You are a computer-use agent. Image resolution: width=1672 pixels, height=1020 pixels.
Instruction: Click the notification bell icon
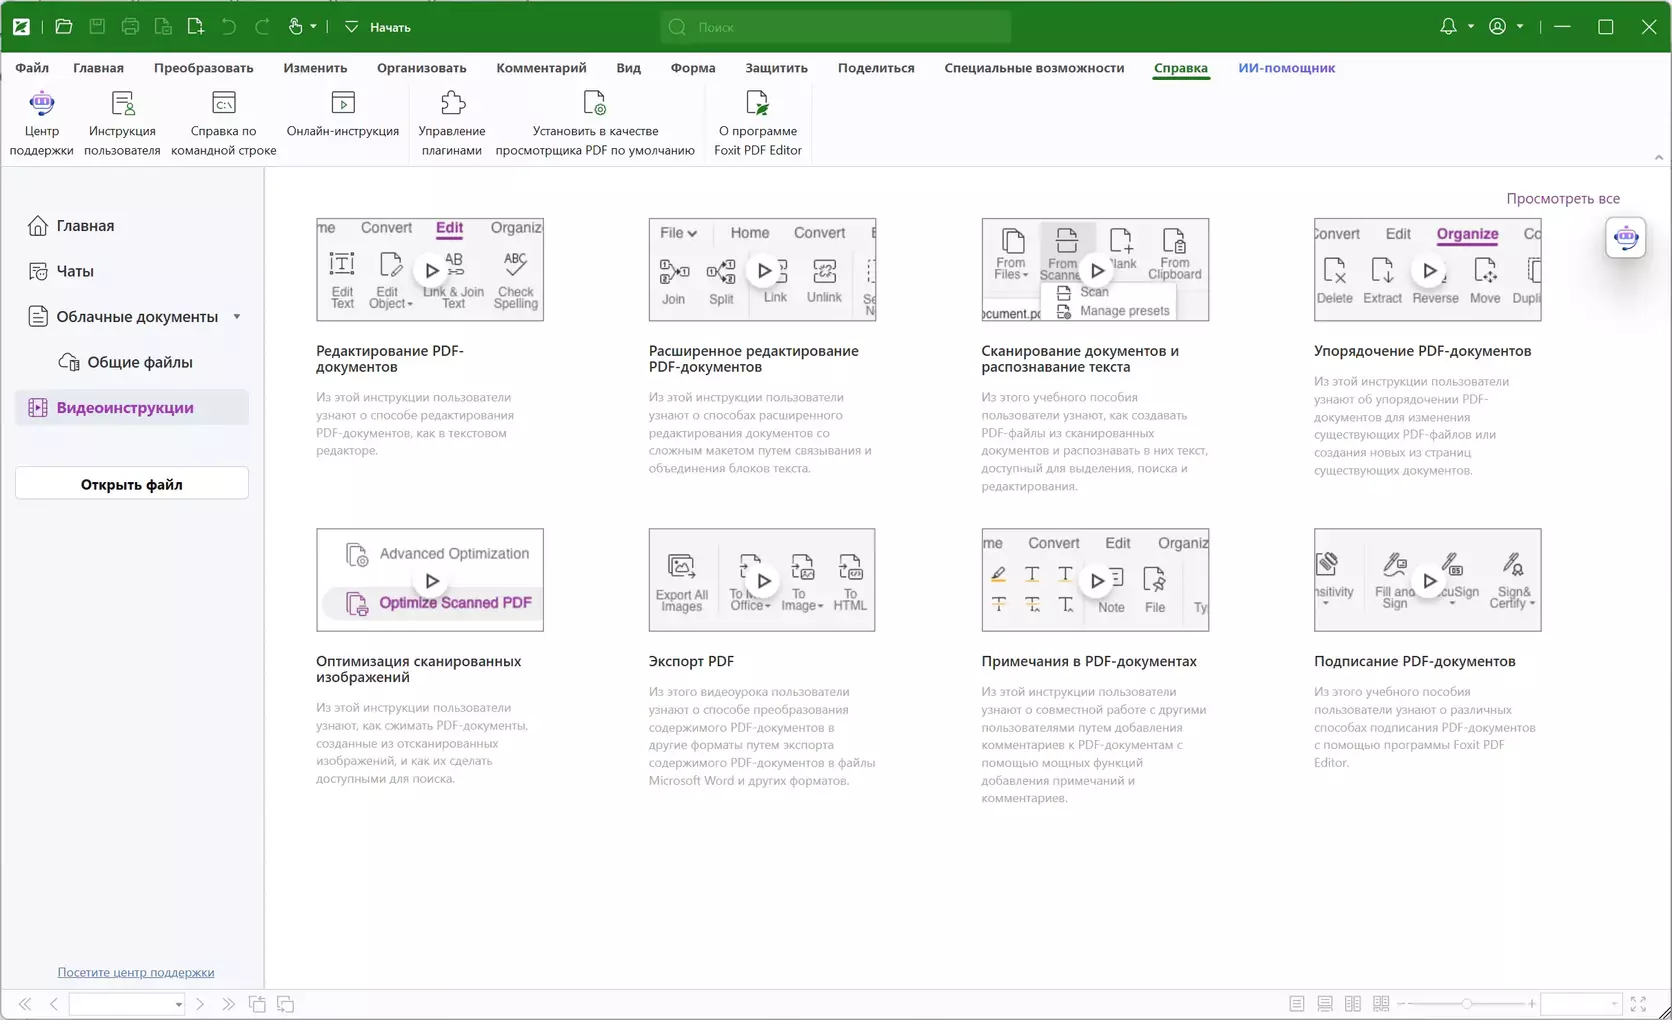[x=1447, y=27]
